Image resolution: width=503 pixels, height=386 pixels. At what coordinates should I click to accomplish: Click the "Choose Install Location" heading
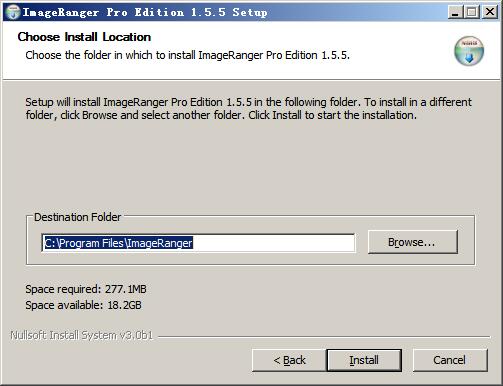(84, 37)
